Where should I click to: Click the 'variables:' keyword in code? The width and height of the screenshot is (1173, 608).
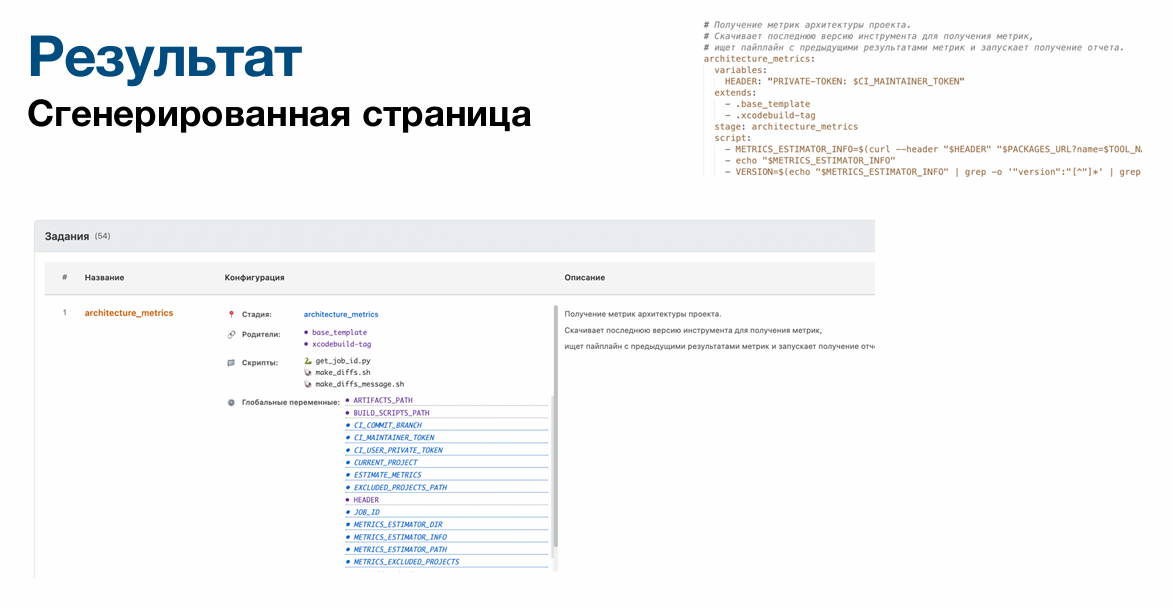tap(740, 70)
